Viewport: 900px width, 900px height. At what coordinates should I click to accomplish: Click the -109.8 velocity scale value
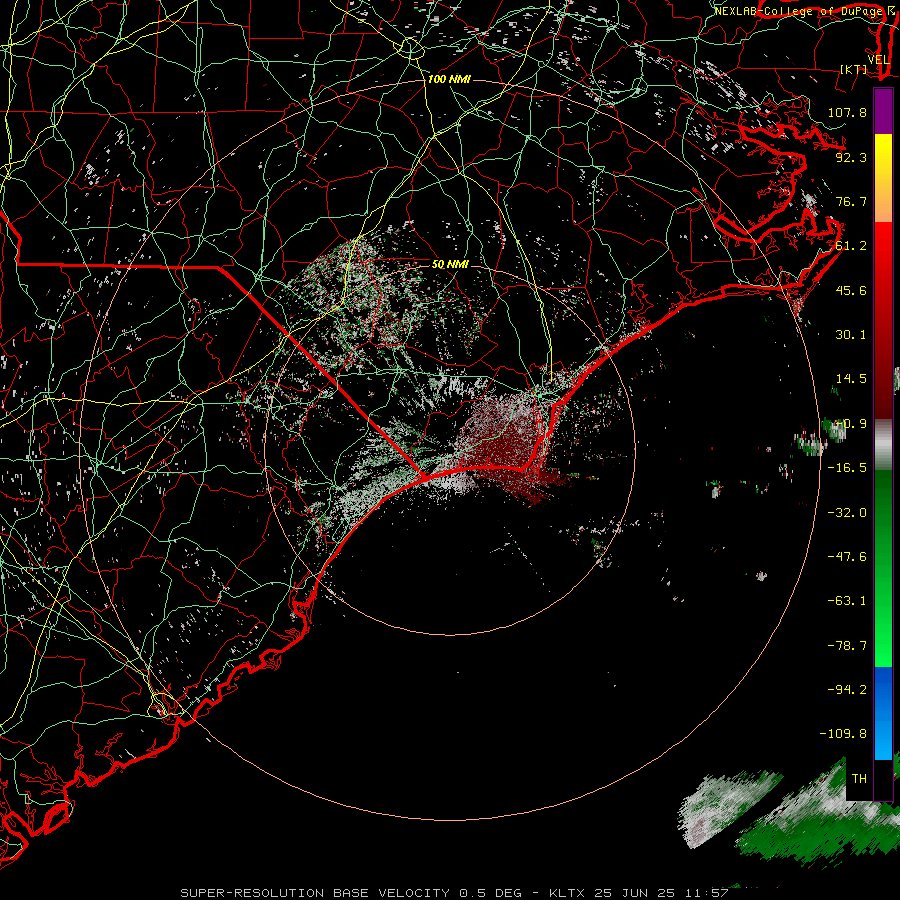pyautogui.click(x=843, y=734)
